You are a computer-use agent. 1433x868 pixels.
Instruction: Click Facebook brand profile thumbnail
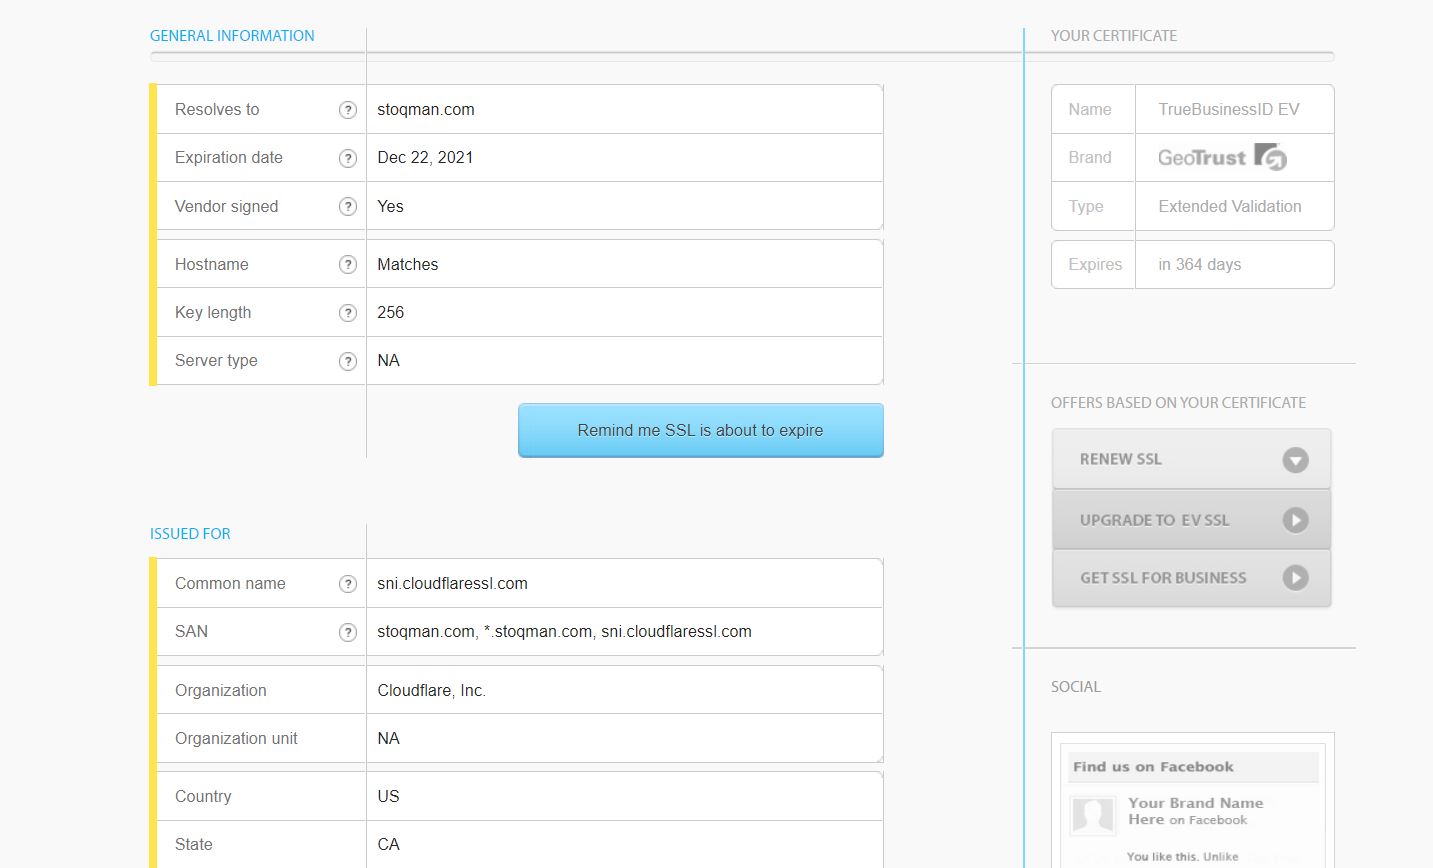click(1093, 815)
